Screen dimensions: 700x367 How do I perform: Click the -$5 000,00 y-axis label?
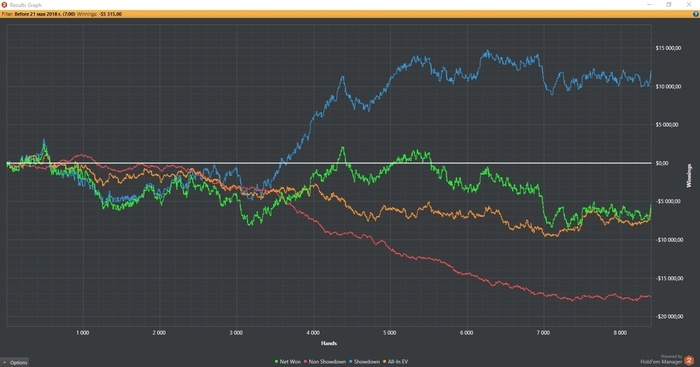pos(668,201)
